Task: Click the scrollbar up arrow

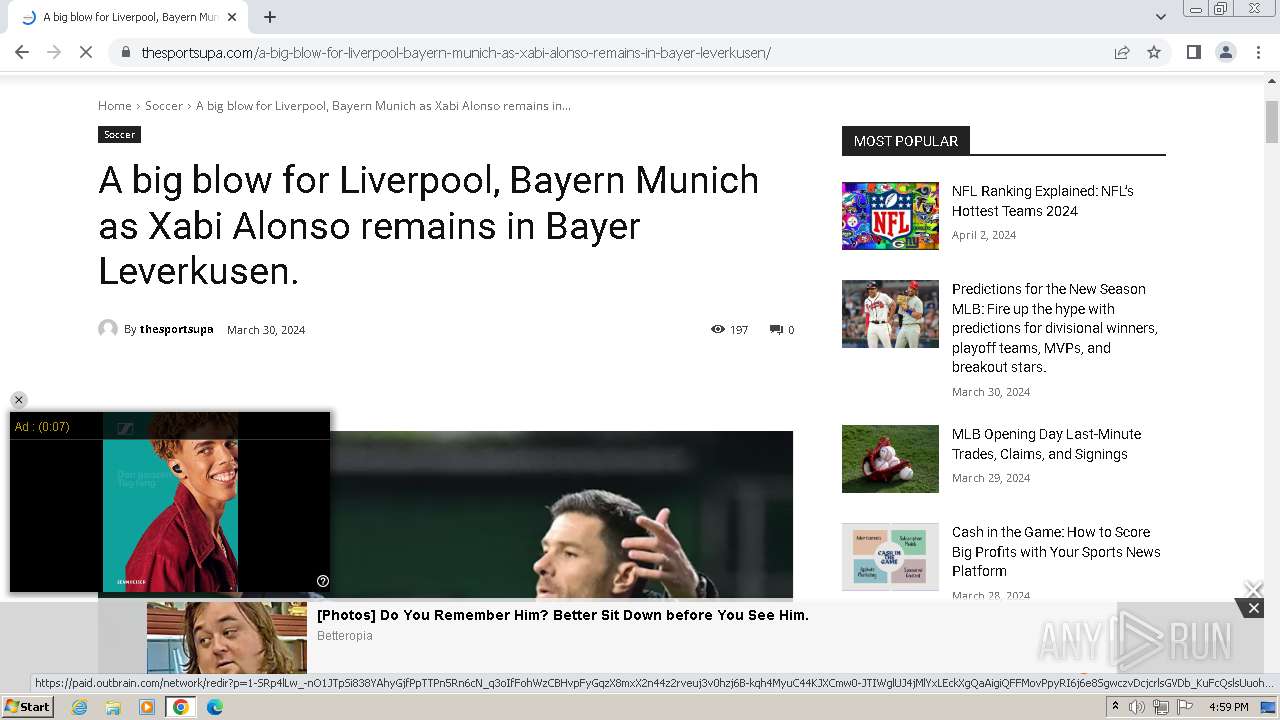Action: click(1272, 83)
